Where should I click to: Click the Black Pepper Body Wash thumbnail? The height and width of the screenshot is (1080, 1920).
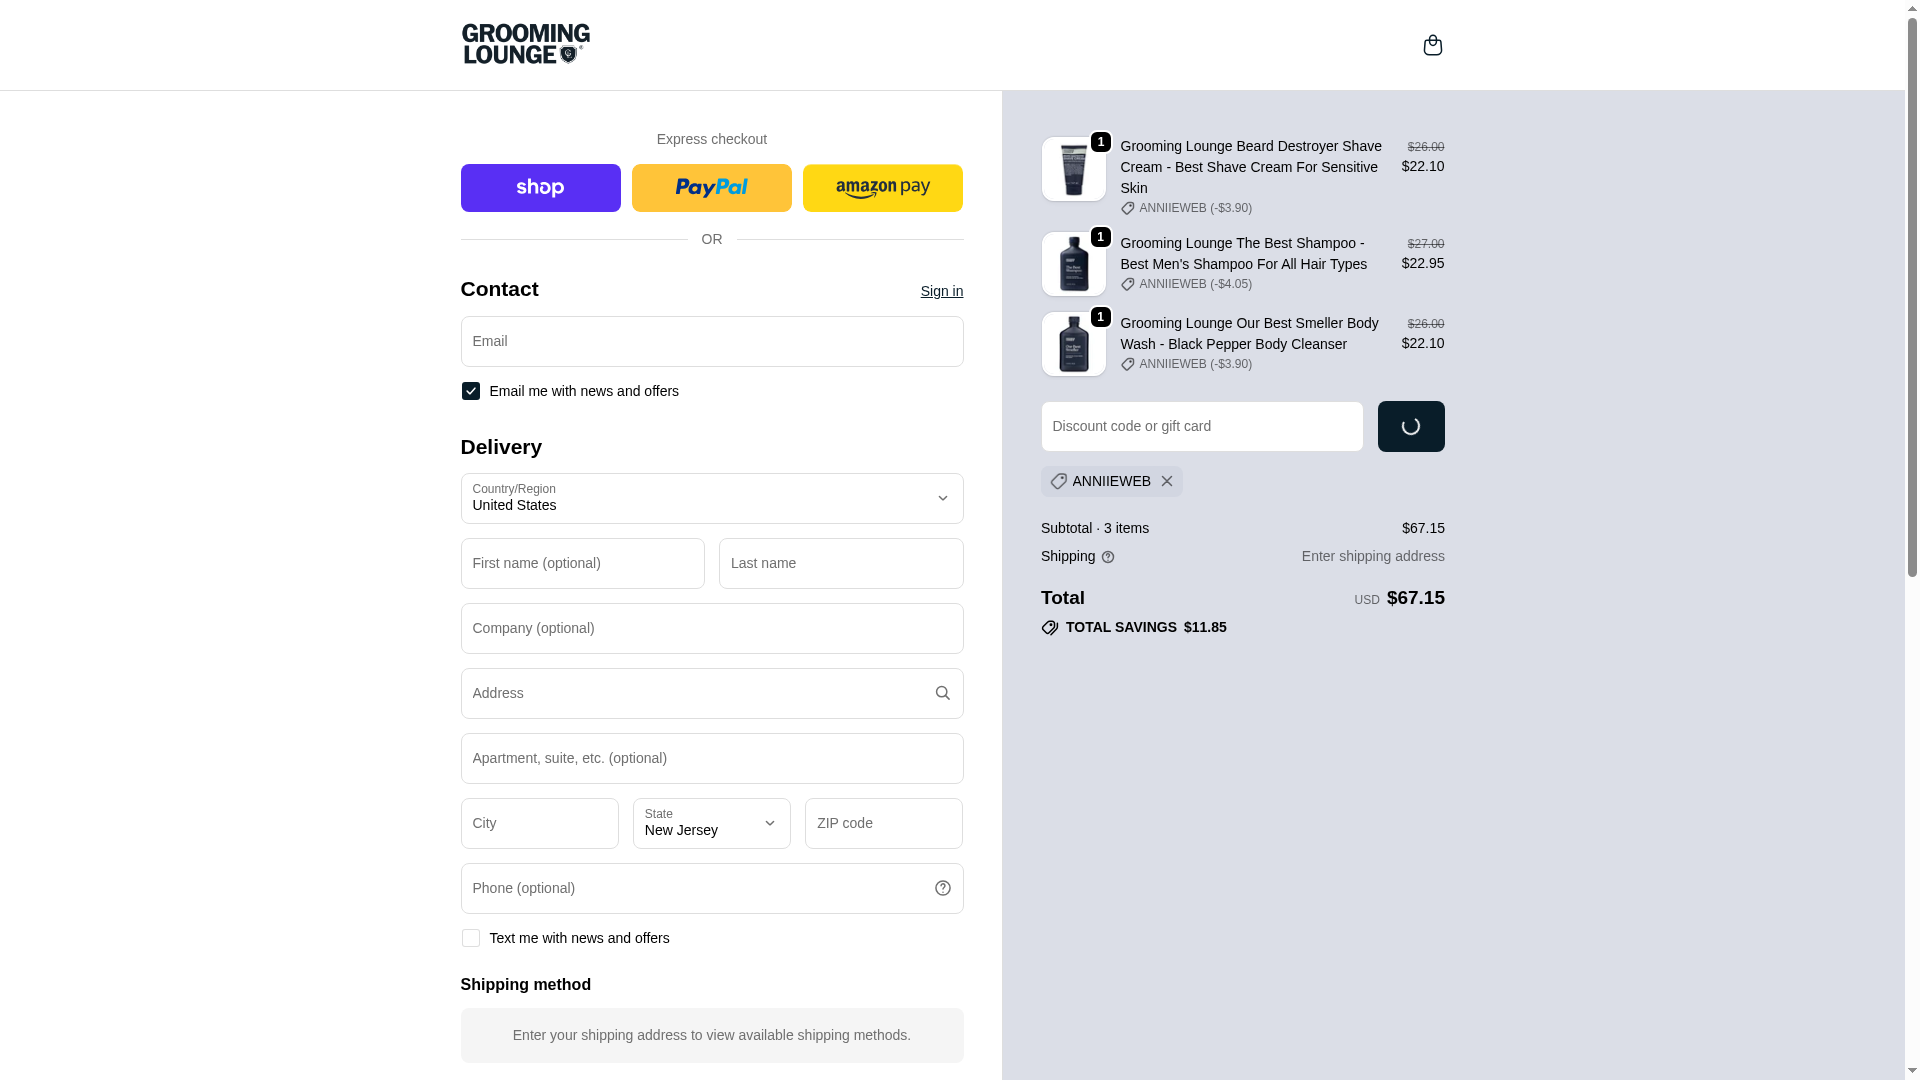[x=1073, y=344]
